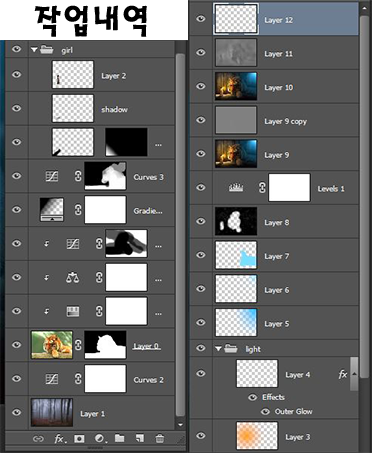Click the mask link icon on Curves 3
Screen dimensions: 372x453
pyautogui.click(x=78, y=176)
